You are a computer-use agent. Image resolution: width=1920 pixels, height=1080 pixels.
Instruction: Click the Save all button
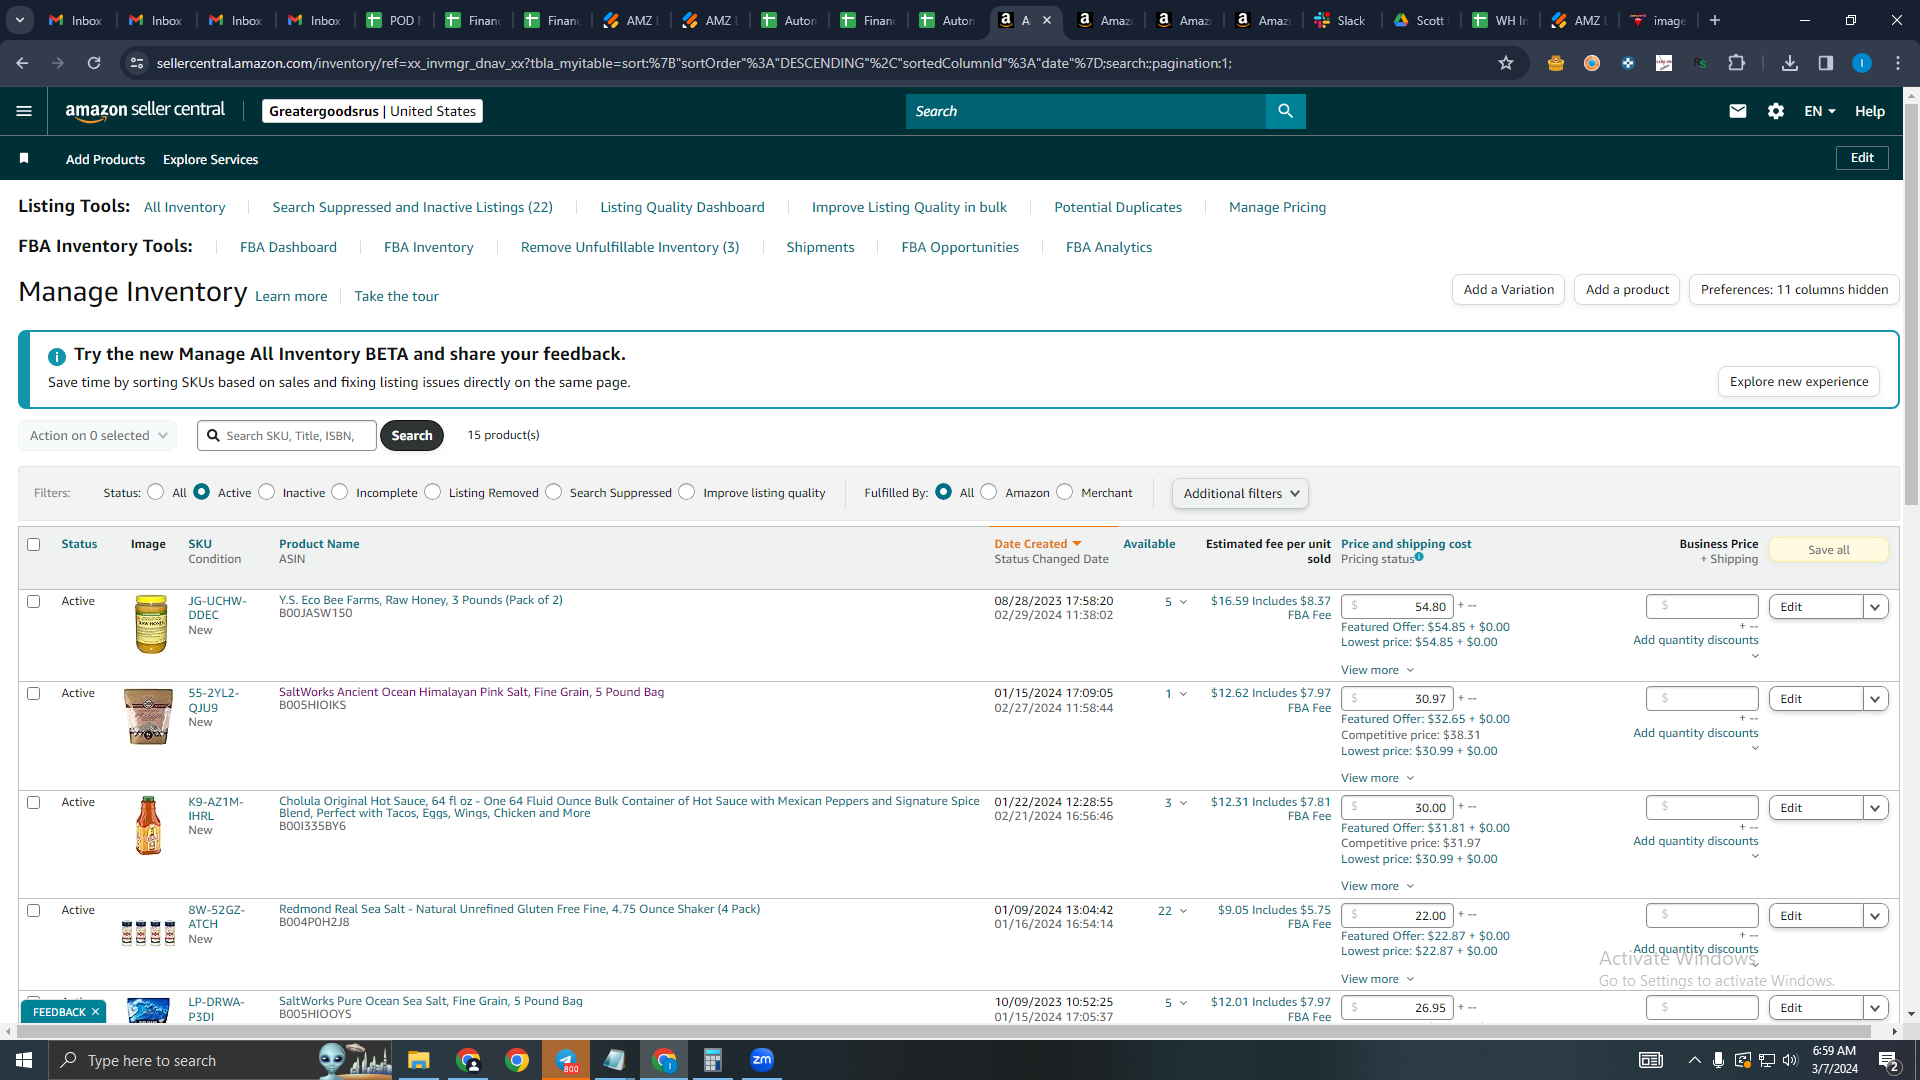(1828, 550)
